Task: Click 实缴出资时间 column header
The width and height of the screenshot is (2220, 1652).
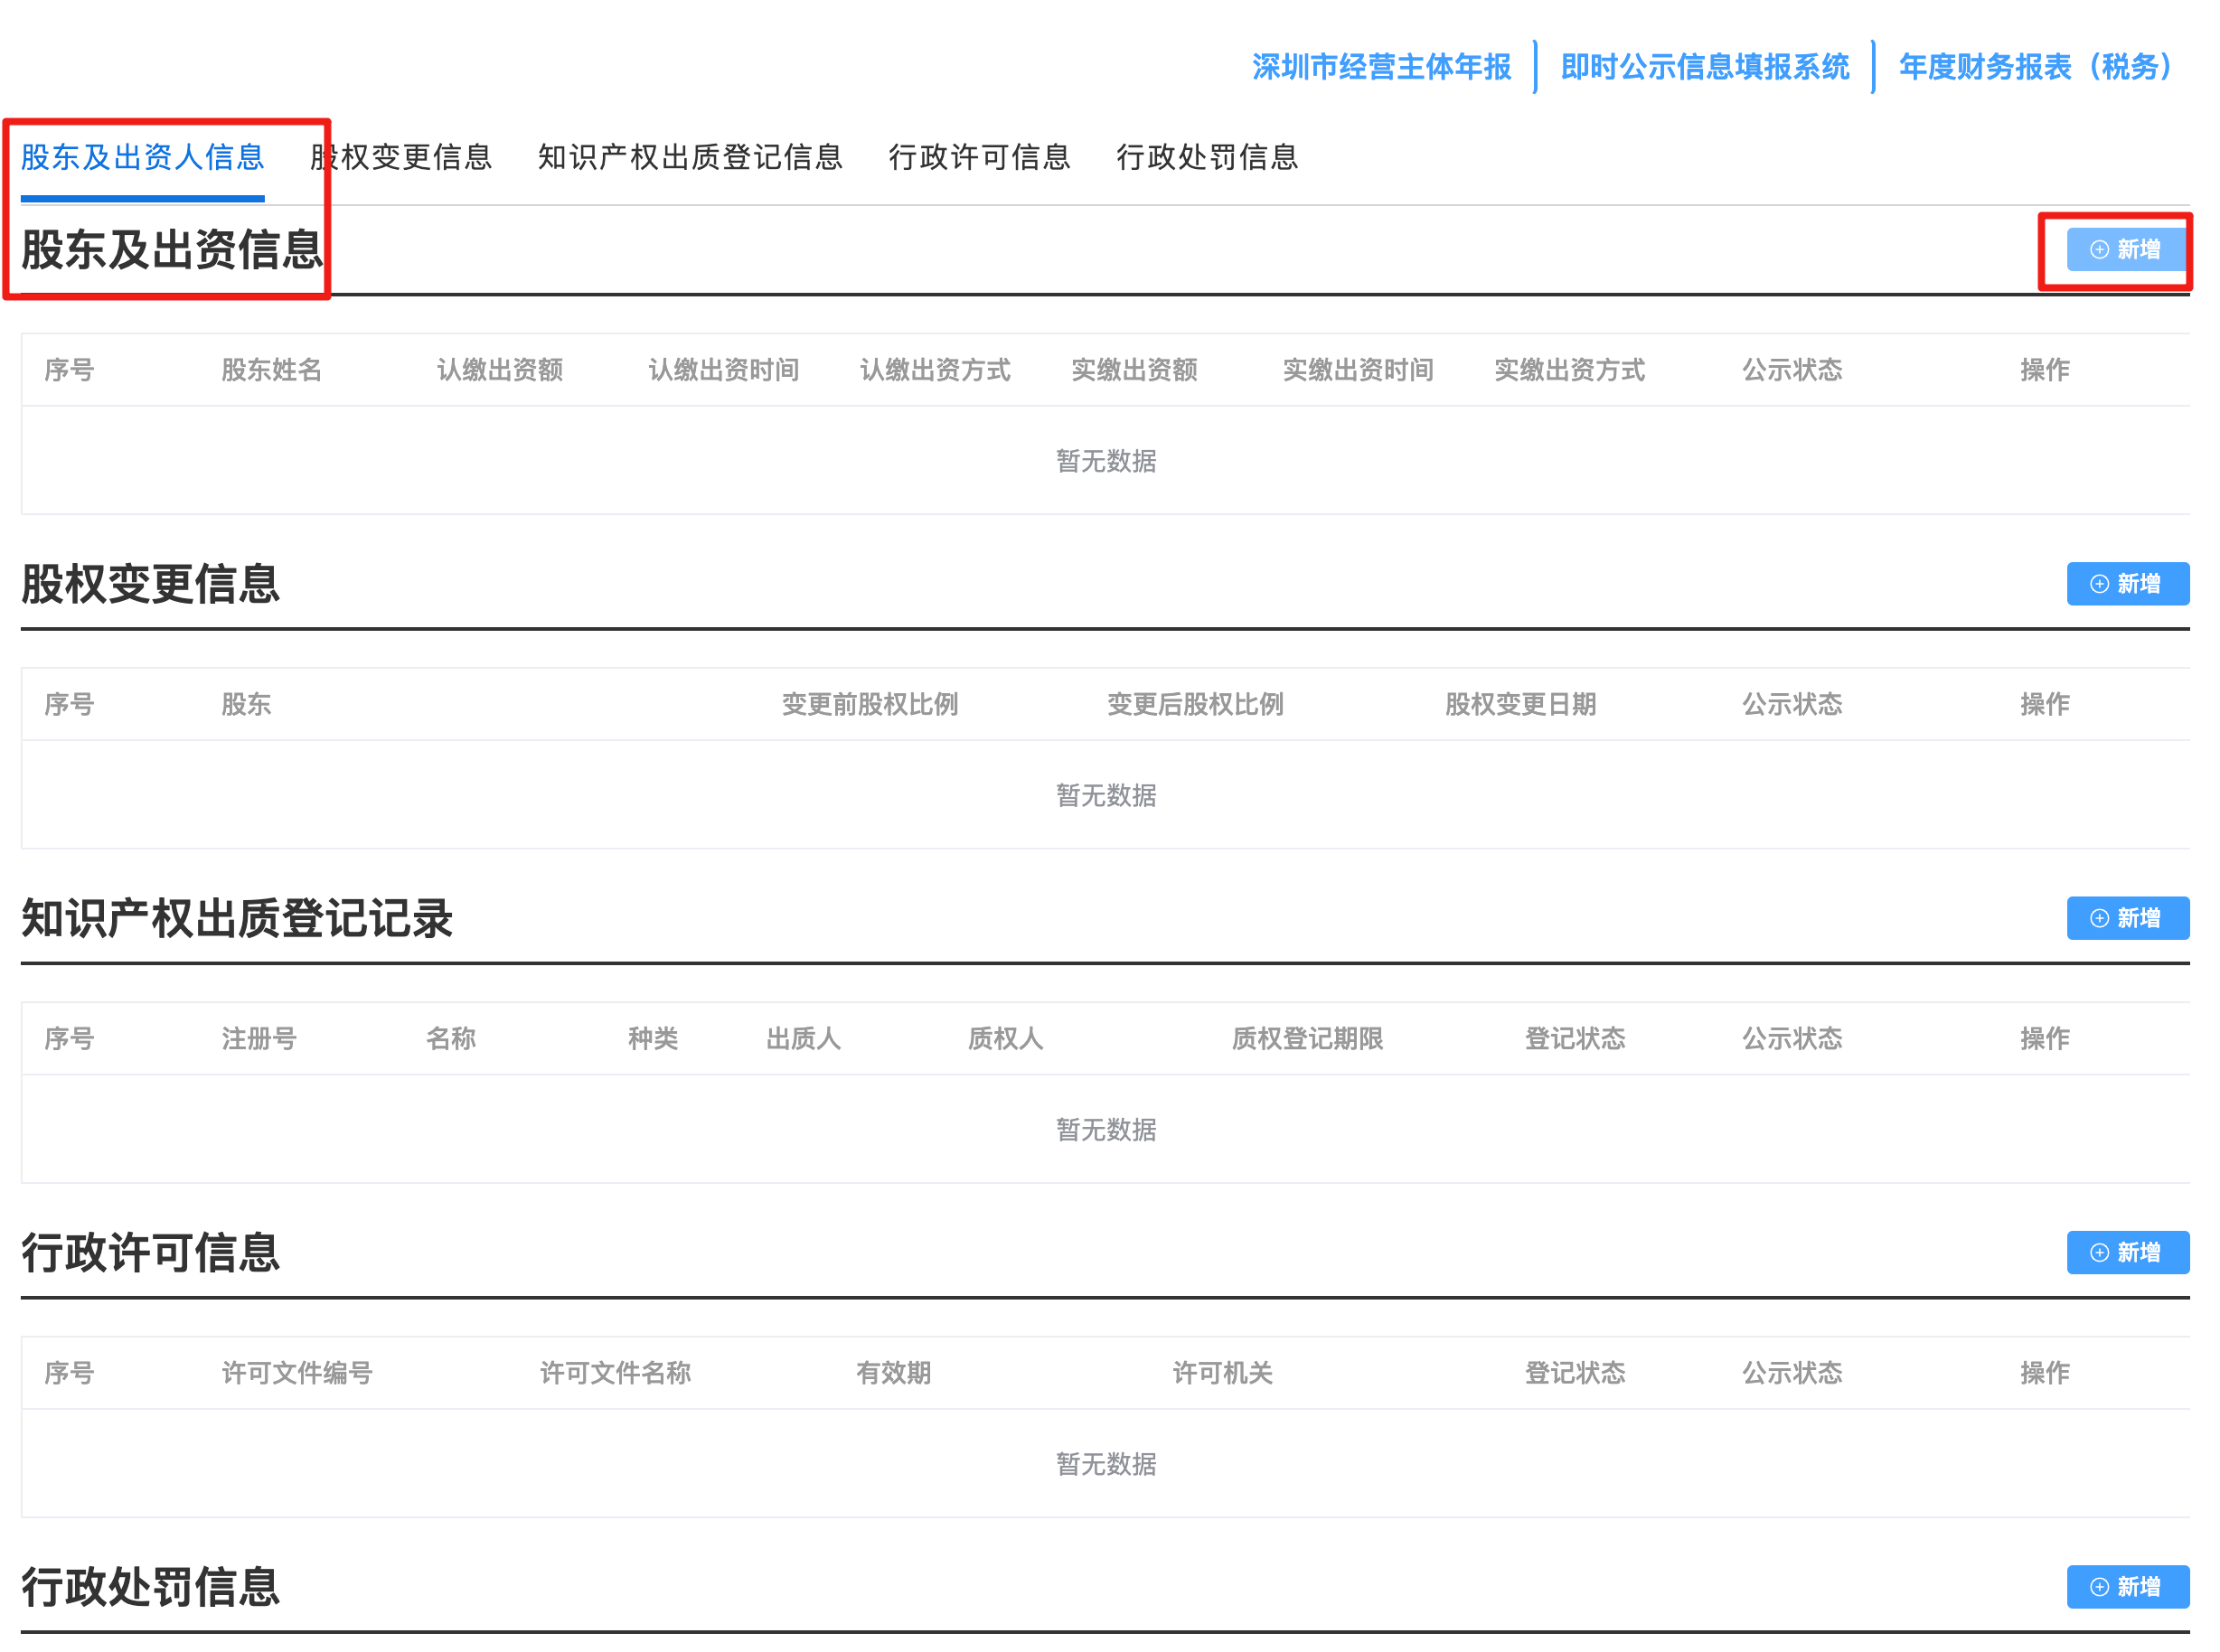Action: pyautogui.click(x=1358, y=370)
